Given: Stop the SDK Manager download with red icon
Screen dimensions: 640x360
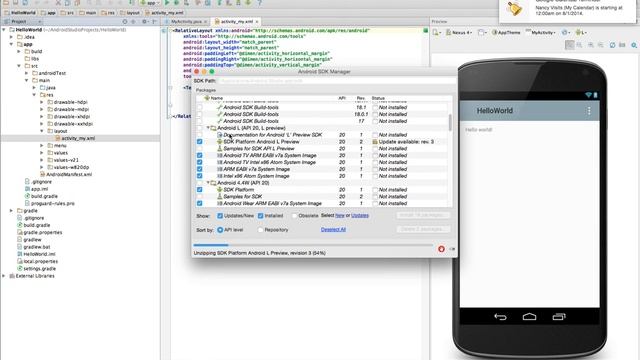Looking at the screenshot, I should tap(441, 249).
